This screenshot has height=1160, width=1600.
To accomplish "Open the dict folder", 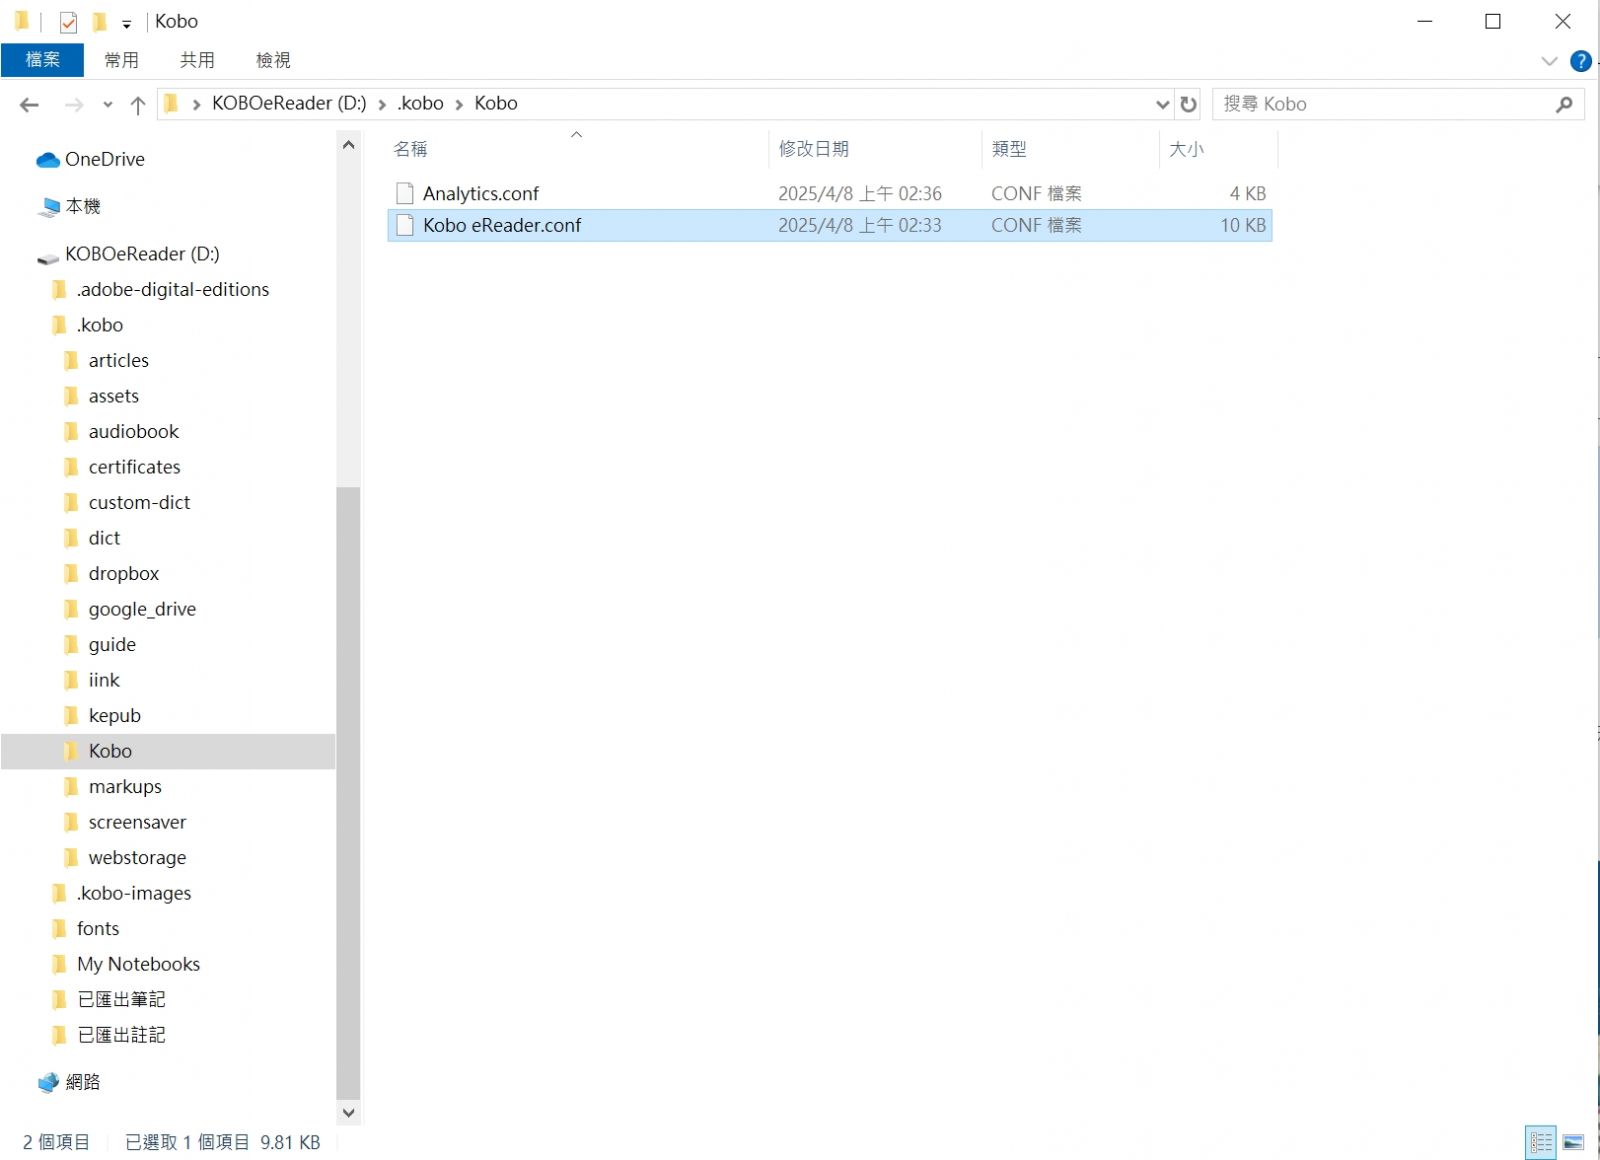I will [x=104, y=538].
